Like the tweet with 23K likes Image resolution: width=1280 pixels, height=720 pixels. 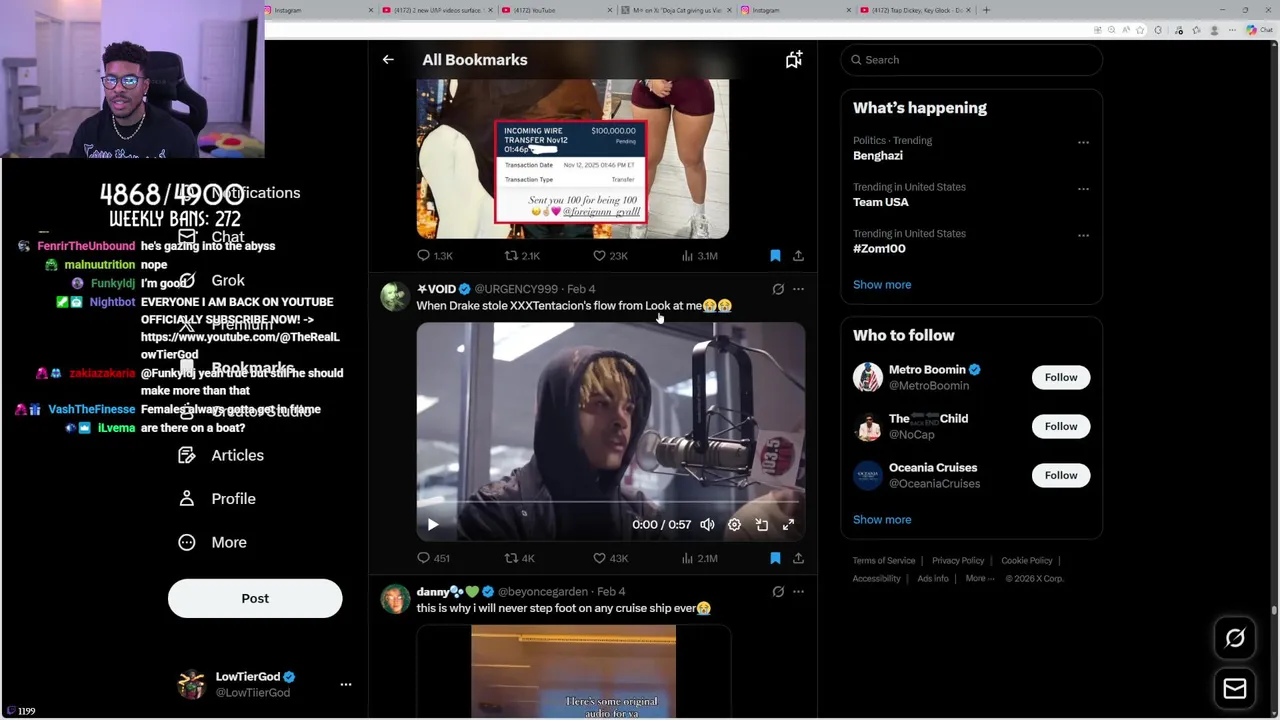click(610, 256)
